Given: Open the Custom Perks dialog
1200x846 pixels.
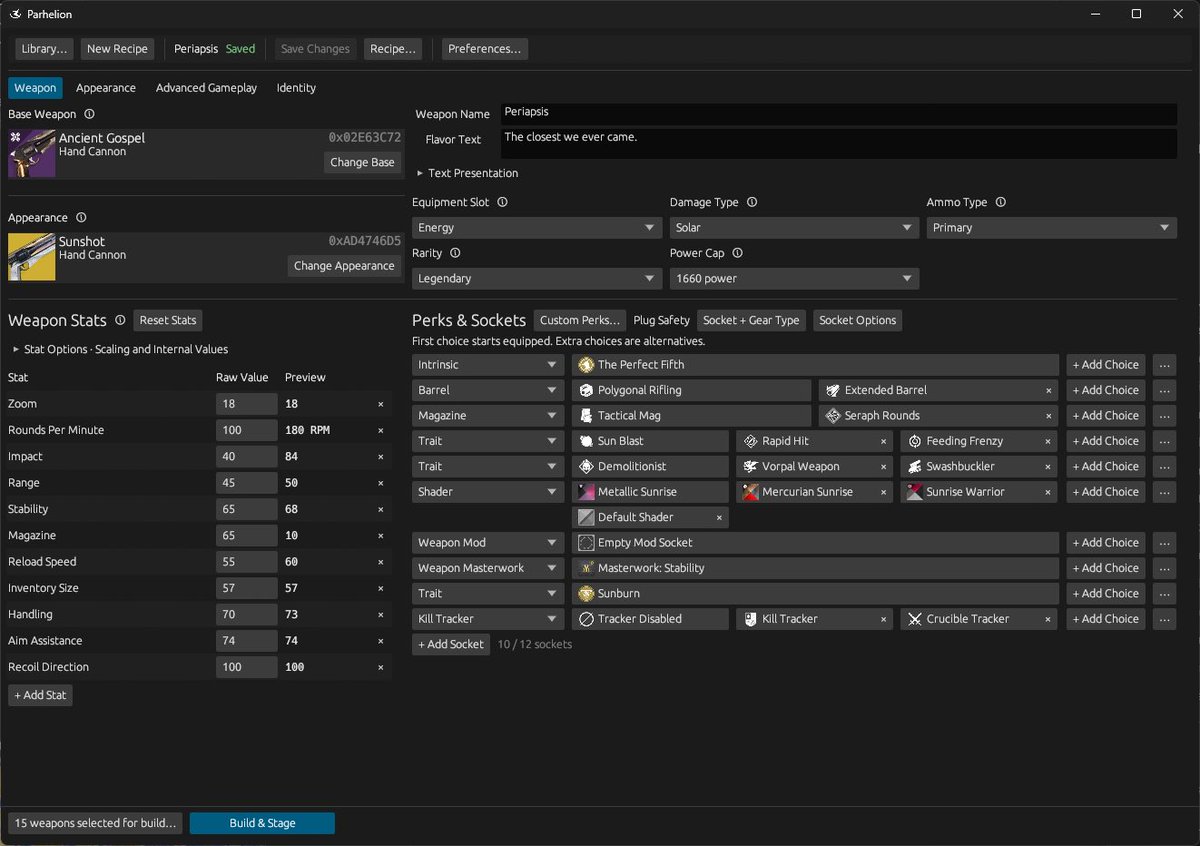Looking at the screenshot, I should click(580, 320).
